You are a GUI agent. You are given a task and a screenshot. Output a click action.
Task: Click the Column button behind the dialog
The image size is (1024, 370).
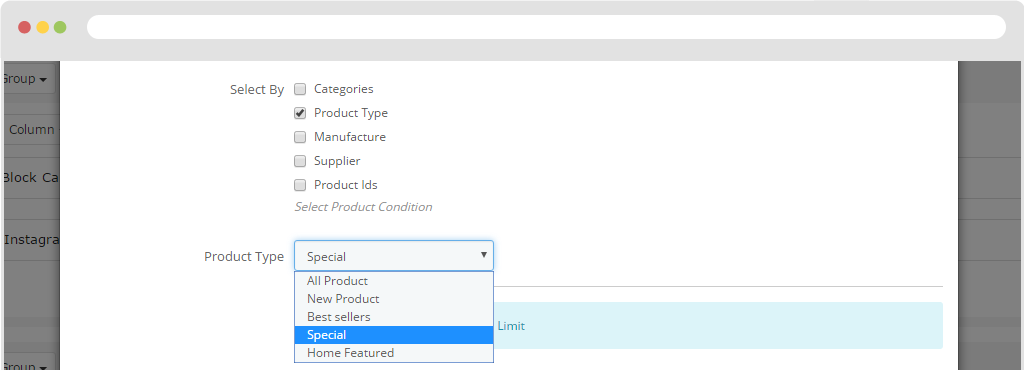[31, 129]
